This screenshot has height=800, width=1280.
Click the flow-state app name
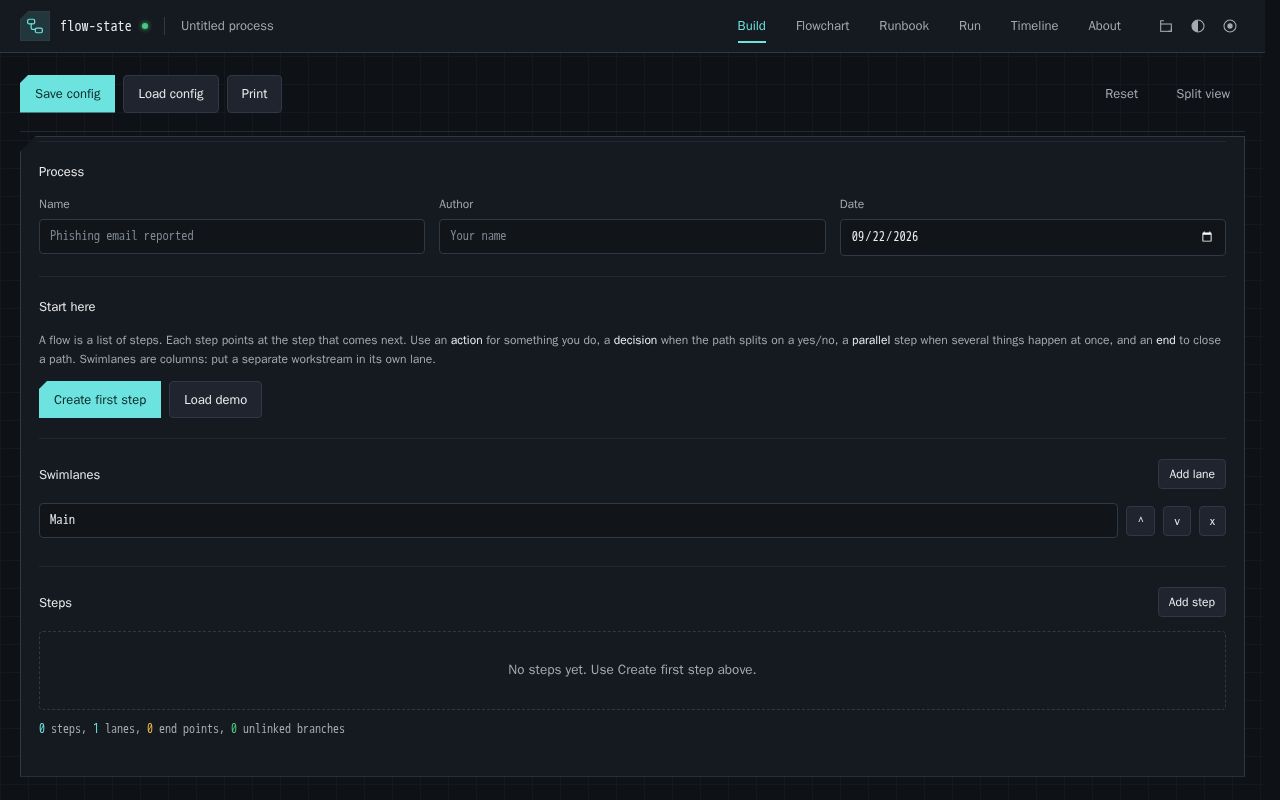point(96,26)
